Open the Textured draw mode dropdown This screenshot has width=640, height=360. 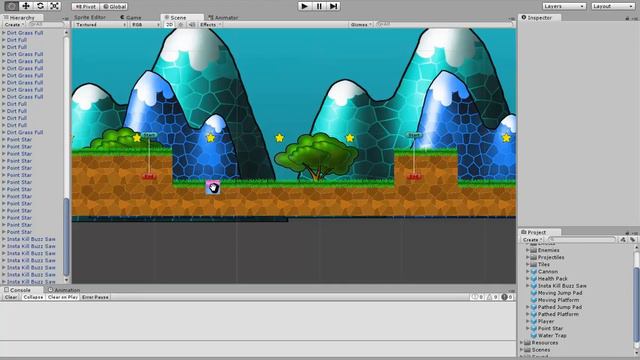pyautogui.click(x=100, y=24)
